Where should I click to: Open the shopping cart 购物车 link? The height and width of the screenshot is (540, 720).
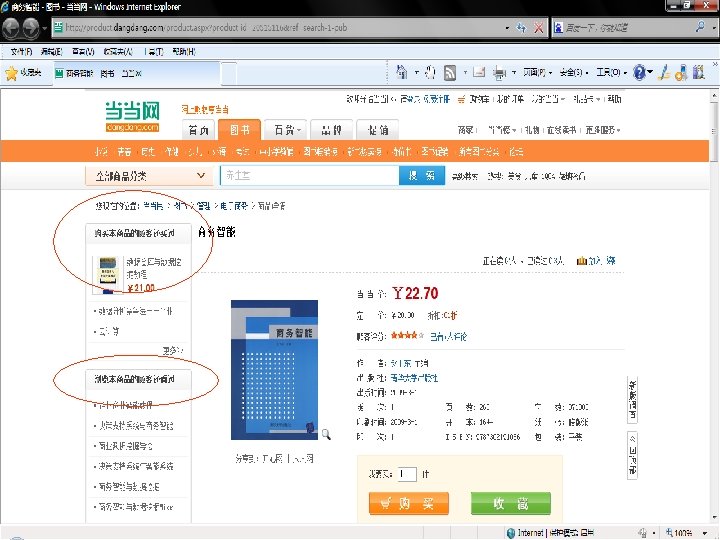pos(479,99)
